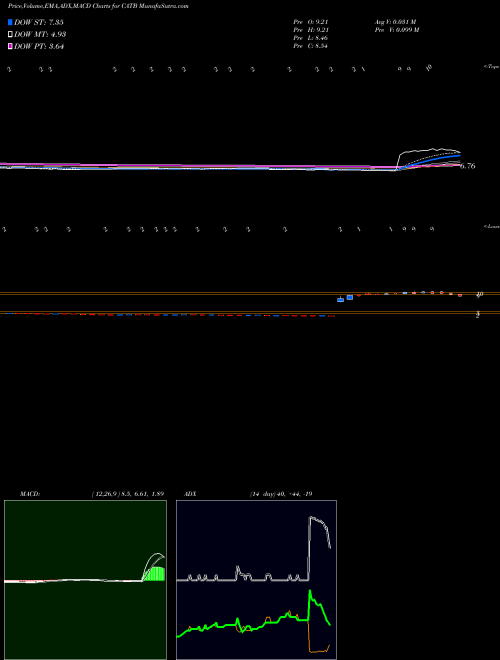The image size is (500, 660).
Task: Click the 6.76 price label
Action: pos(468,166)
